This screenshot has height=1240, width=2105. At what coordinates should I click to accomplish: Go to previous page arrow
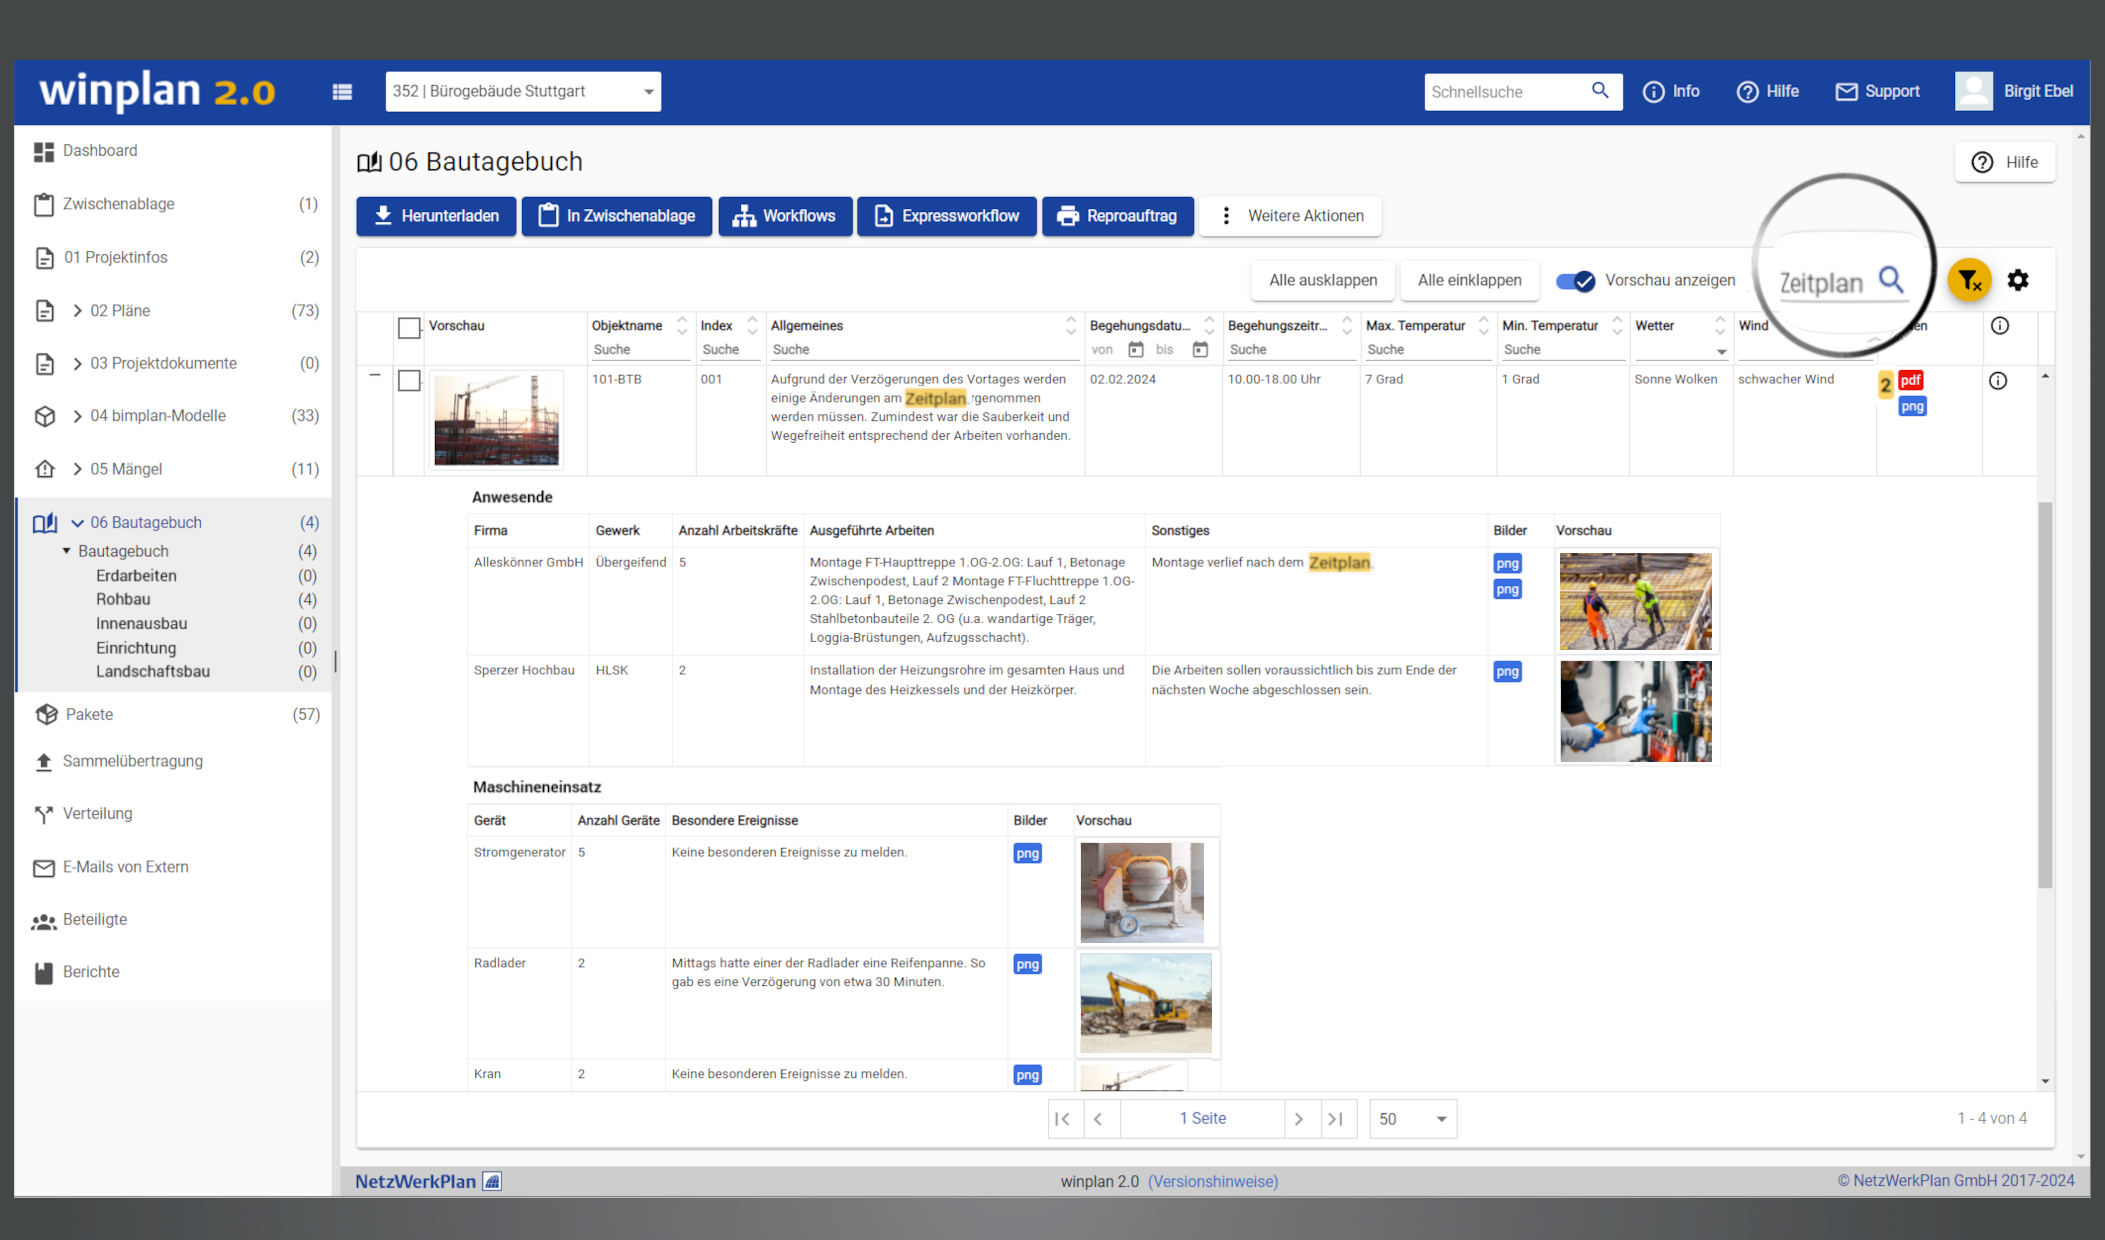[x=1099, y=1119]
